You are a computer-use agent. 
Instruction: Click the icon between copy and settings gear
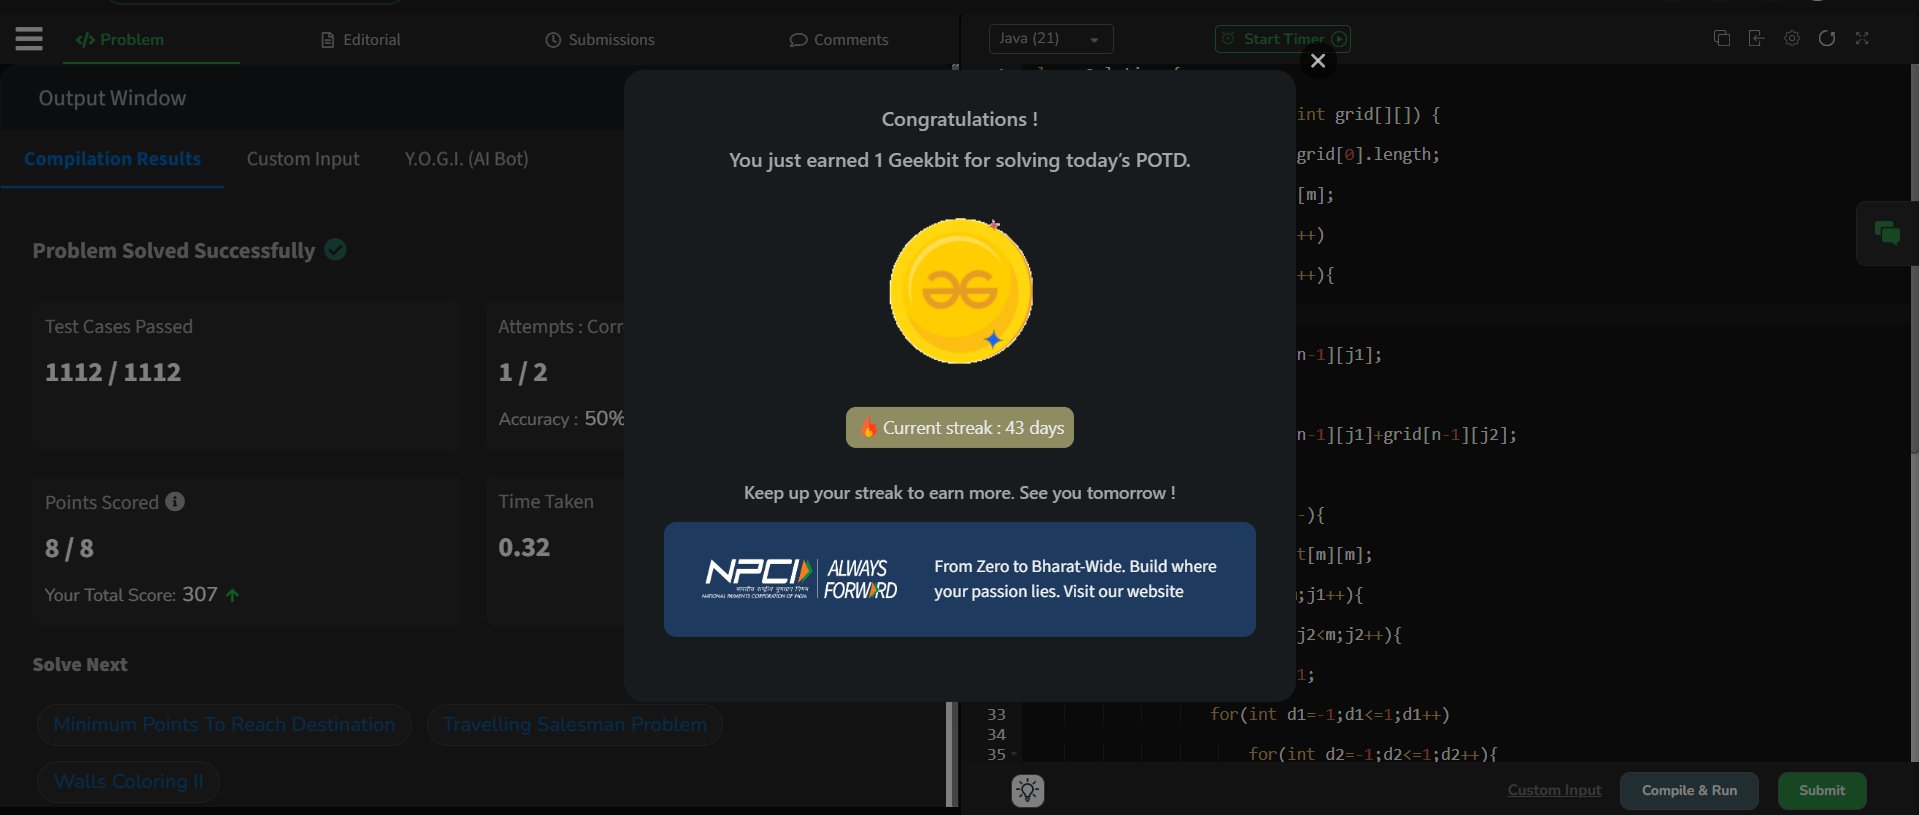1756,38
